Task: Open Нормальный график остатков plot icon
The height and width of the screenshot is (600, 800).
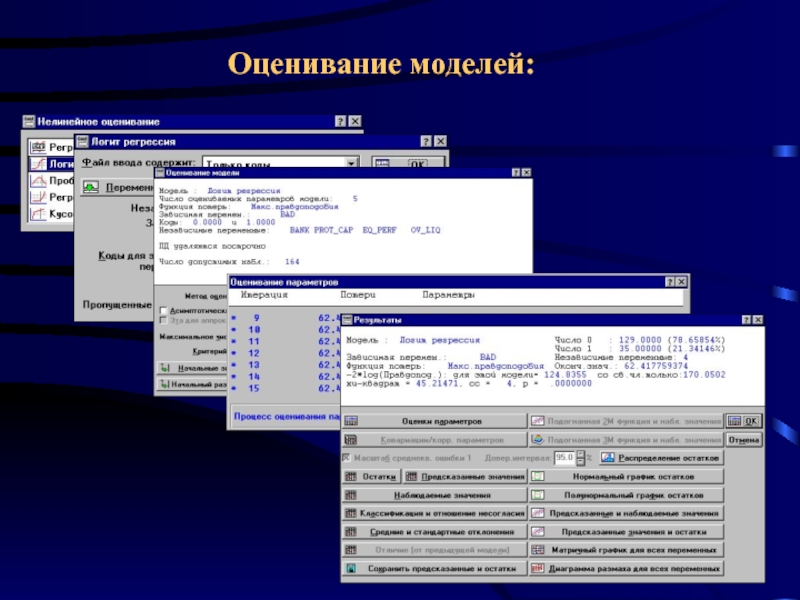Action: [538, 476]
